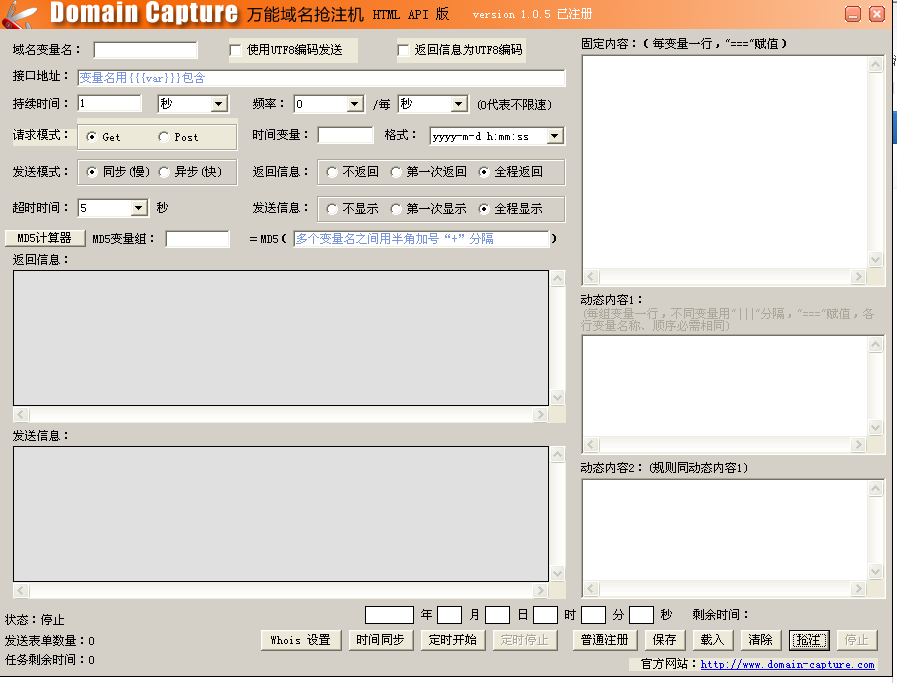Open the MD5计算器 button
Image resolution: width=897 pixels, height=683 pixels.
click(x=45, y=238)
